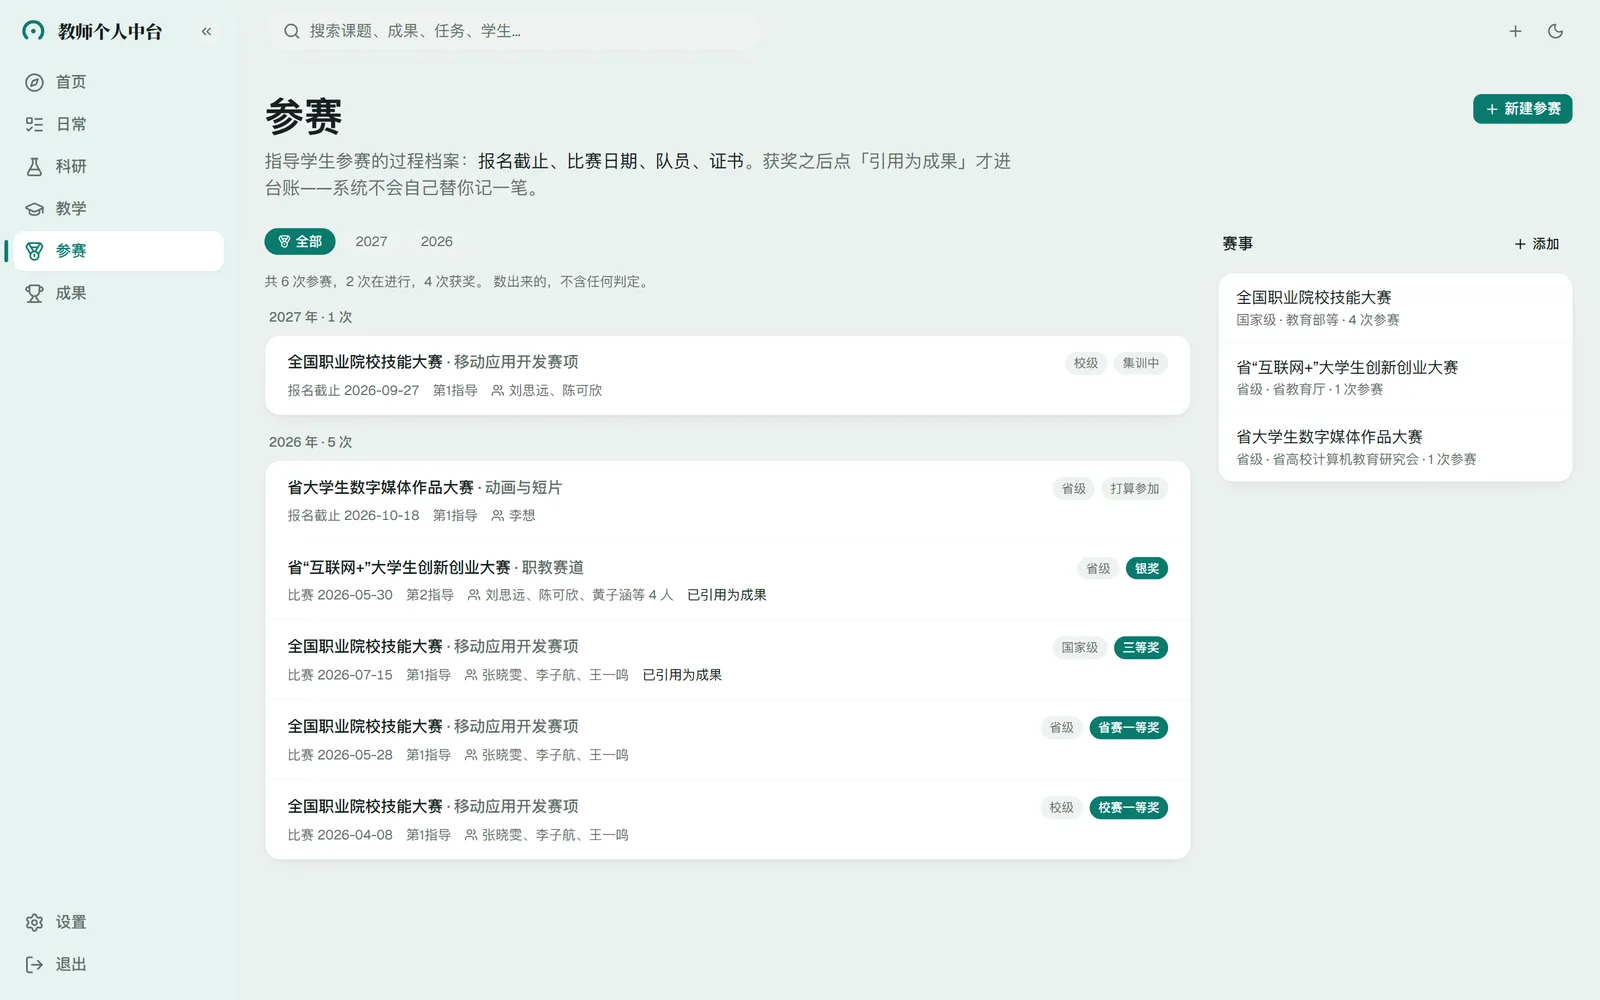Click 添加 to add a competition event
This screenshot has width=1600, height=1000.
[x=1537, y=244]
